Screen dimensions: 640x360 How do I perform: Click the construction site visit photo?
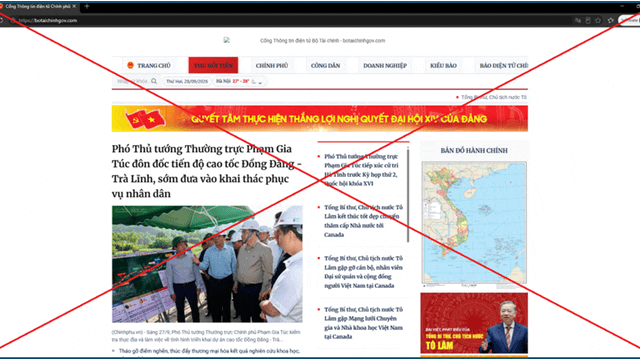tap(207, 264)
